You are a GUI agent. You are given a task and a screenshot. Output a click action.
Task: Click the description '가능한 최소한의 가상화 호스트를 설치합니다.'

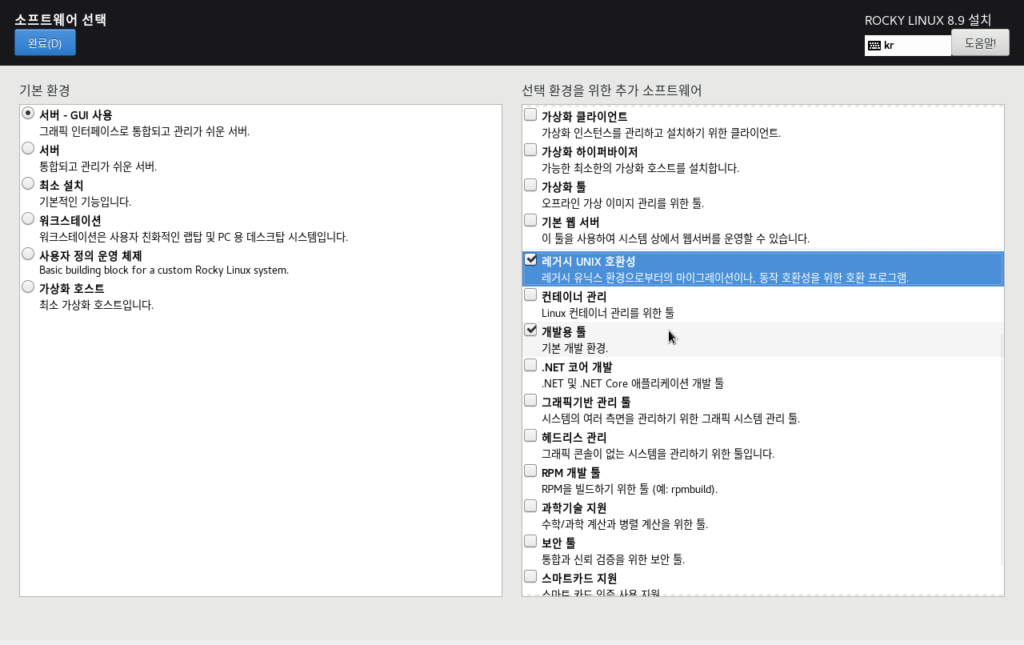coord(640,168)
